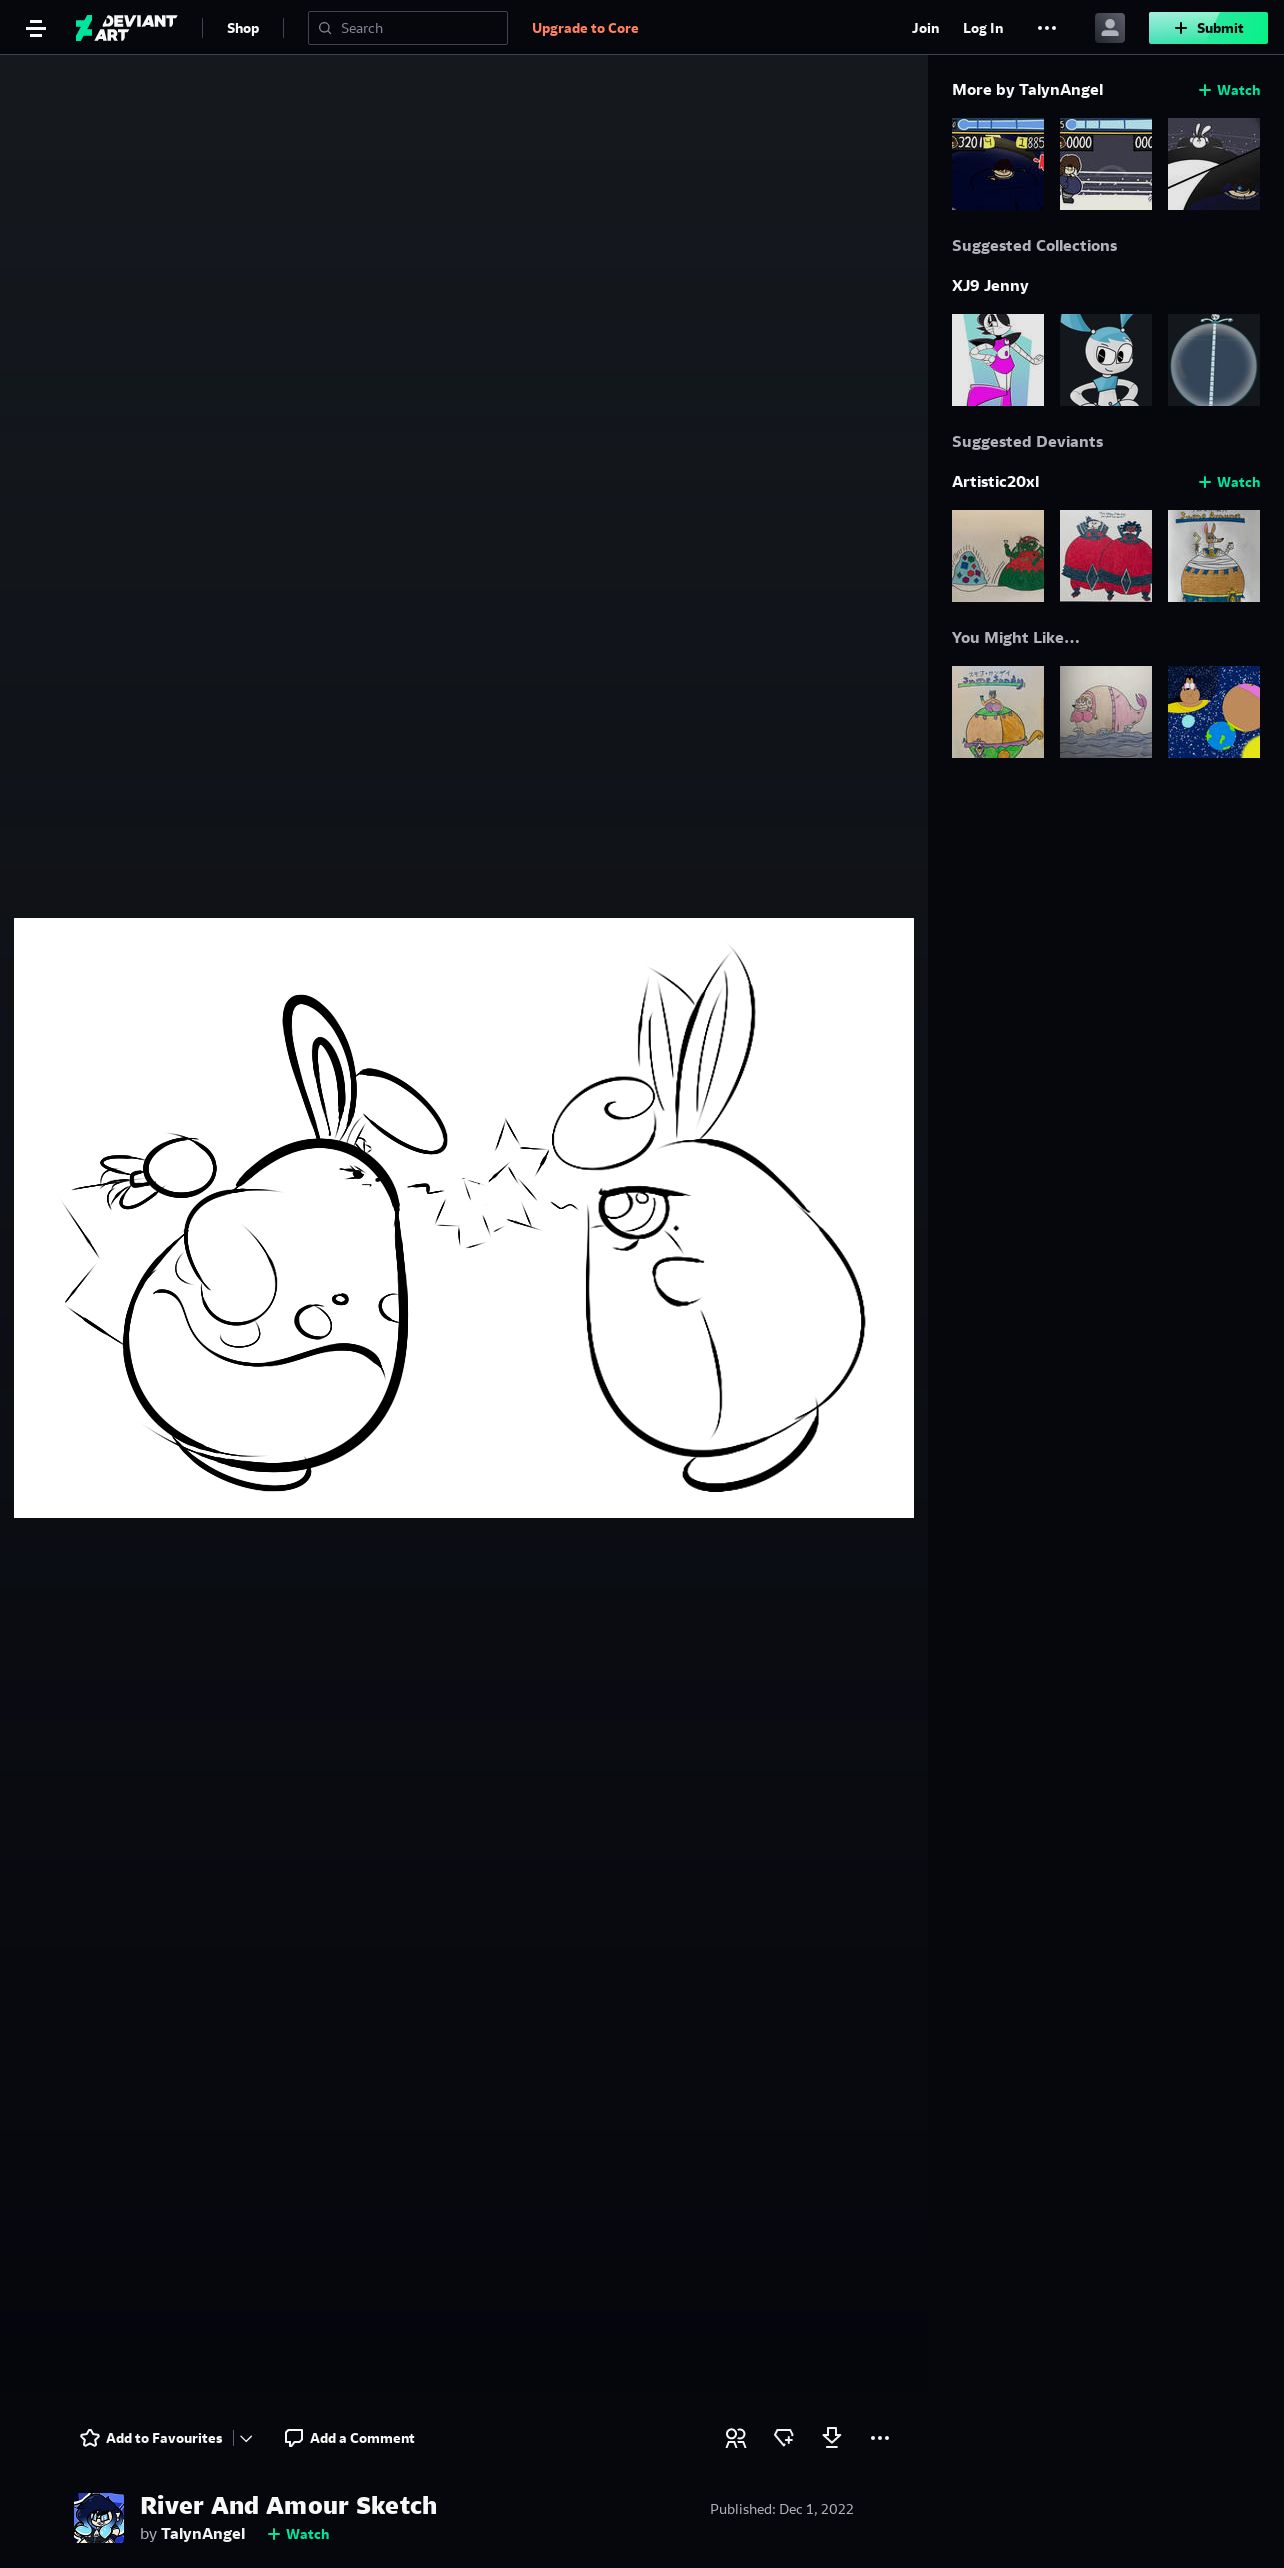
Task: Open the user profile avatar icon
Action: point(1110,28)
